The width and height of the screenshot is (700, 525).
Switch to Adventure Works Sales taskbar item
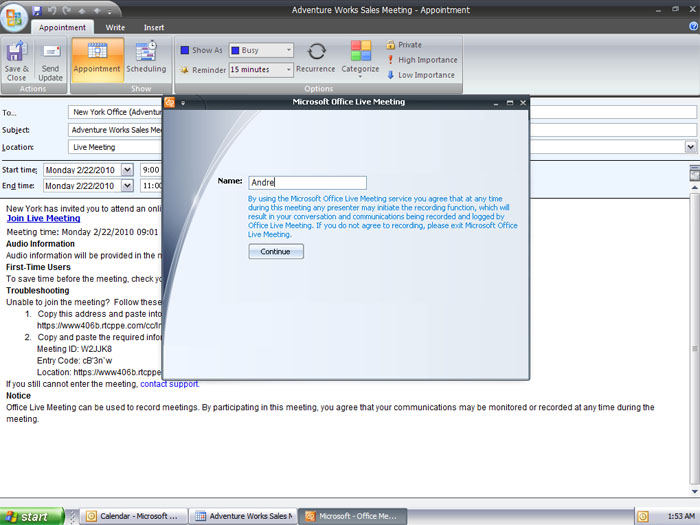coord(243,516)
